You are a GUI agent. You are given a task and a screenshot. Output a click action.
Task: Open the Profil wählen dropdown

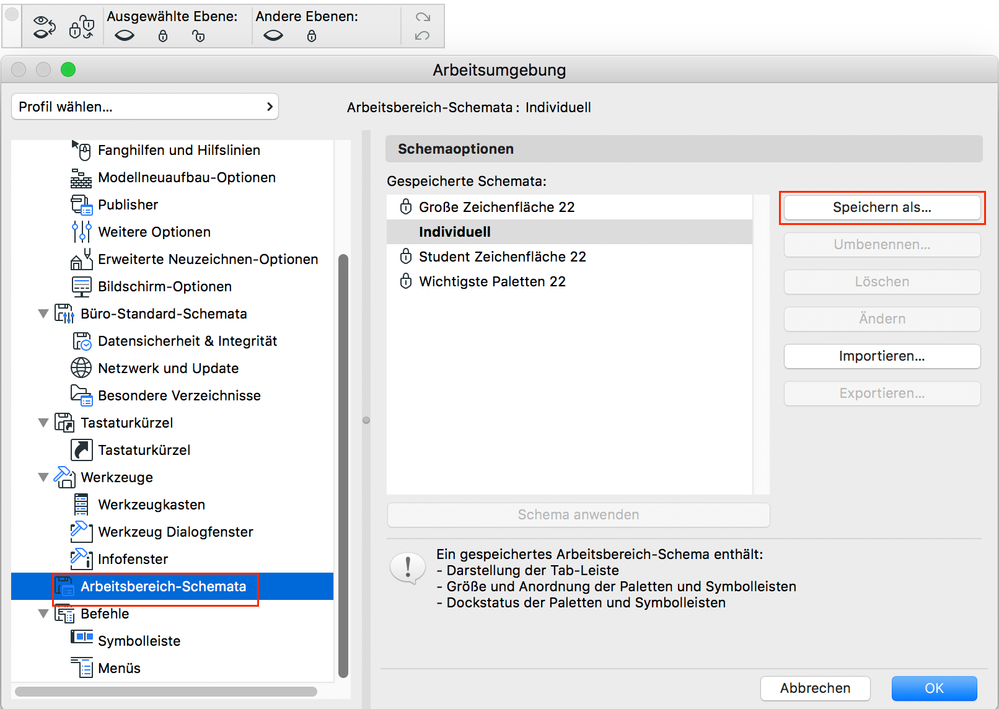point(145,106)
